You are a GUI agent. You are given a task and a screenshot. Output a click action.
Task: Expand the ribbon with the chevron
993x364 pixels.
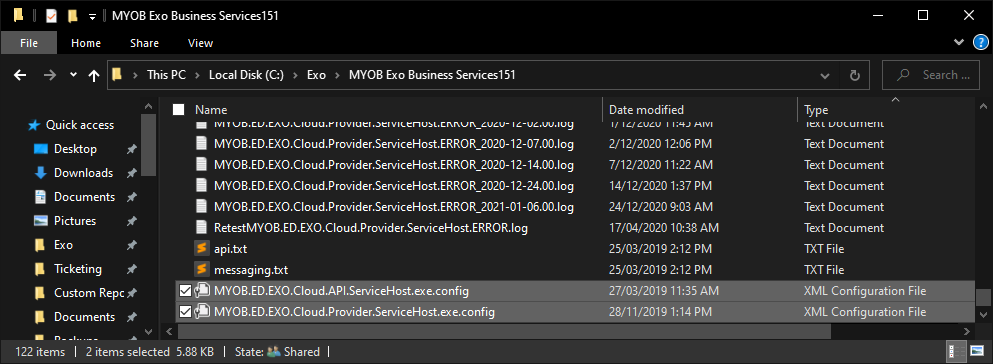[958, 42]
